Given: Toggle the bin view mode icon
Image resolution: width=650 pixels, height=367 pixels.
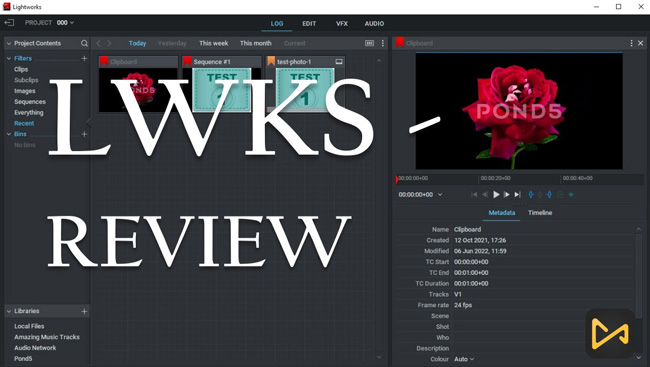Looking at the screenshot, I should coord(369,43).
